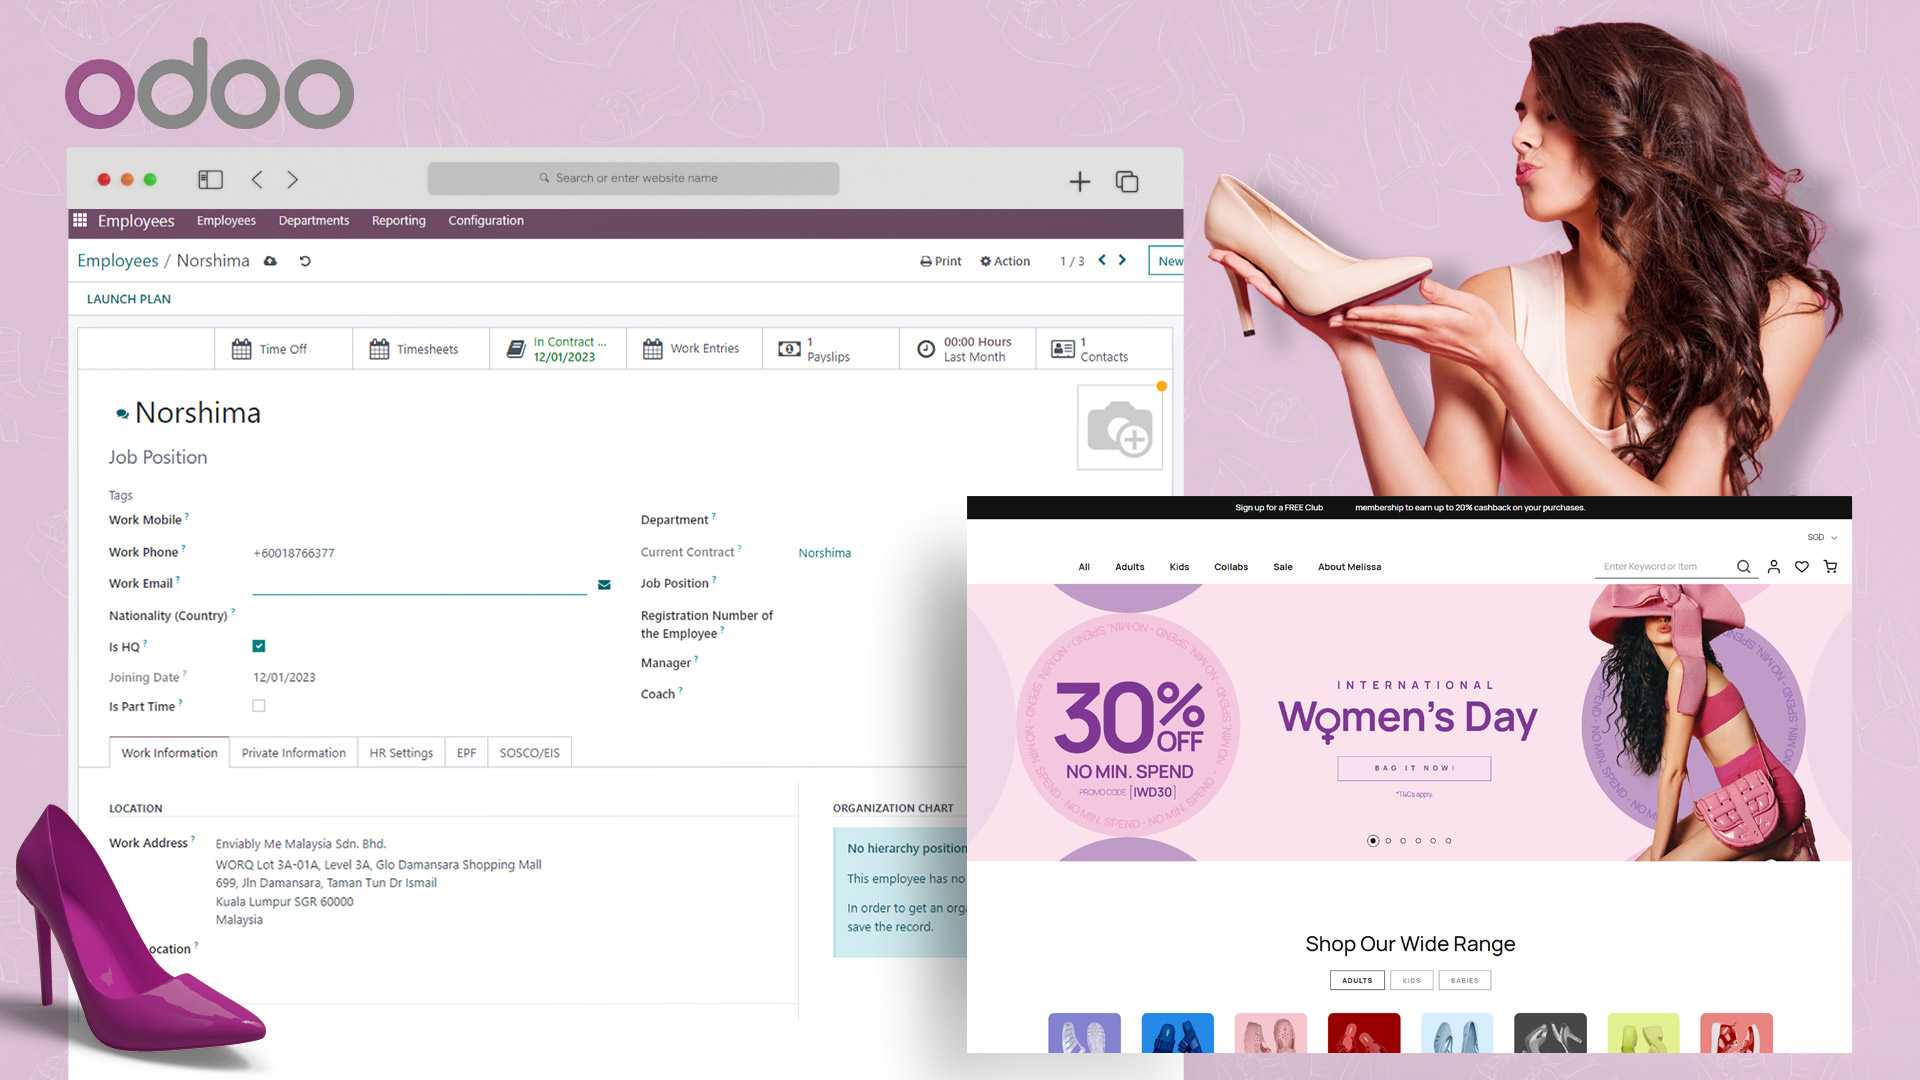The height and width of the screenshot is (1080, 1920).
Task: Click the Sign up for a FREE Club link
Action: [x=1281, y=507]
